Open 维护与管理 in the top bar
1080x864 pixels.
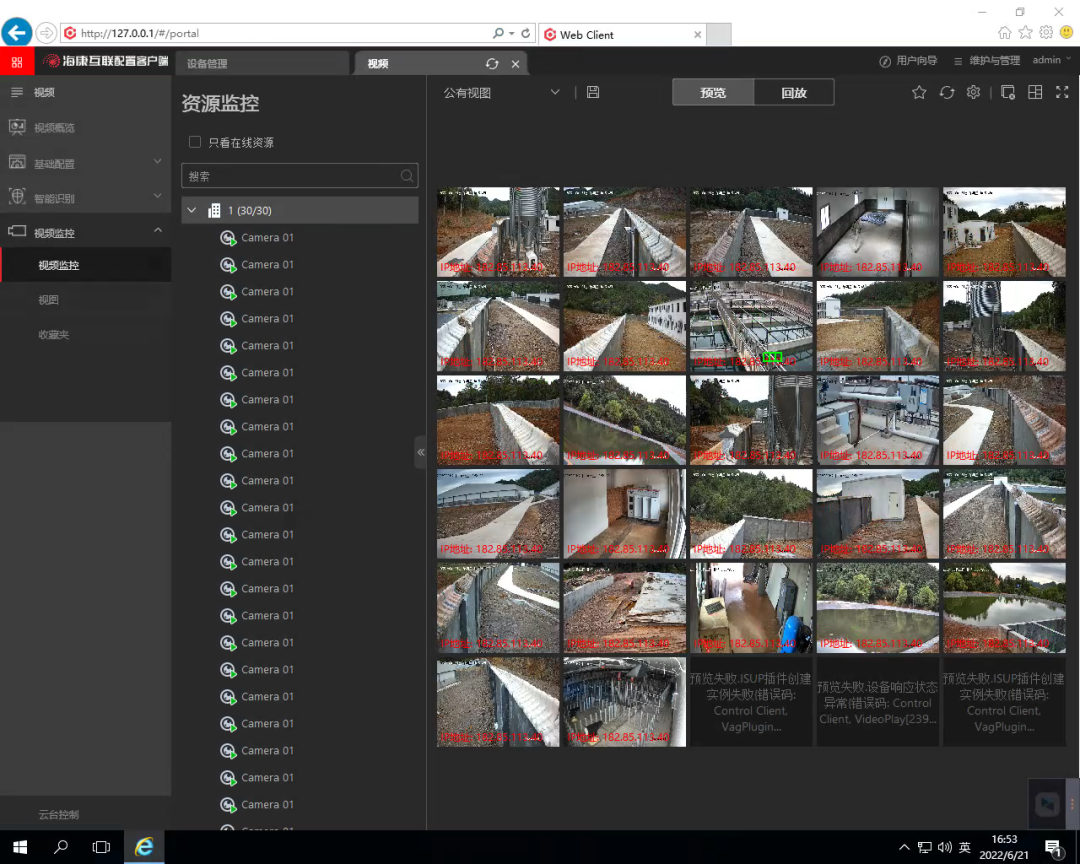coord(987,61)
